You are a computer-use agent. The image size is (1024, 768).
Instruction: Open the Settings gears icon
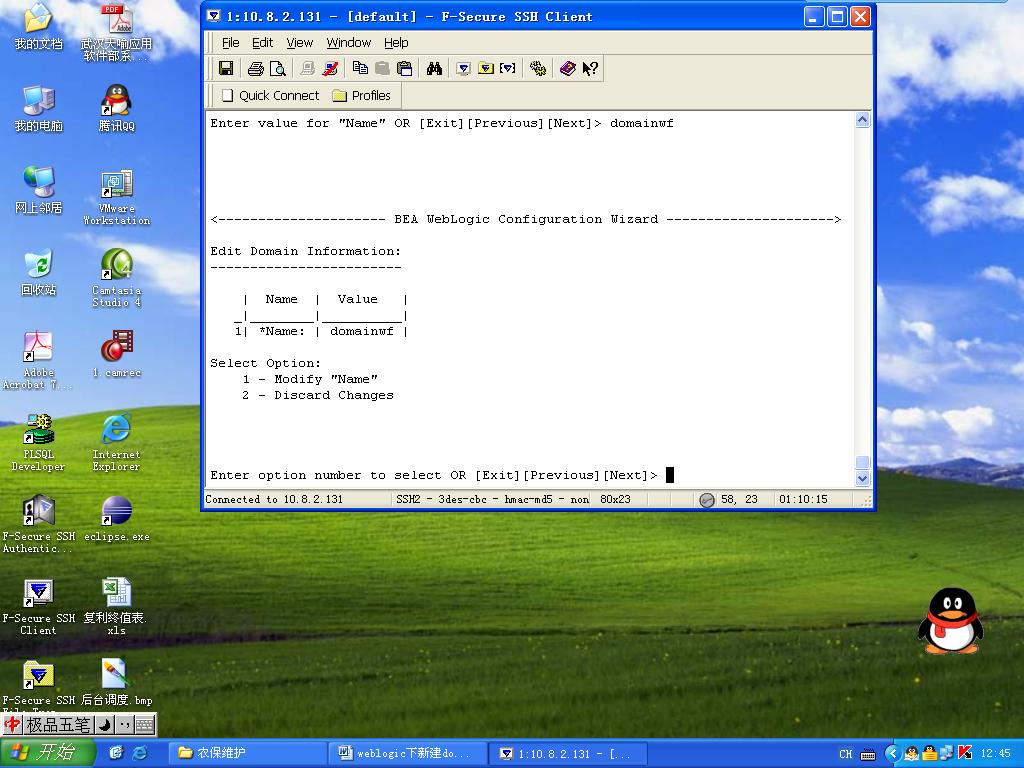pos(538,69)
